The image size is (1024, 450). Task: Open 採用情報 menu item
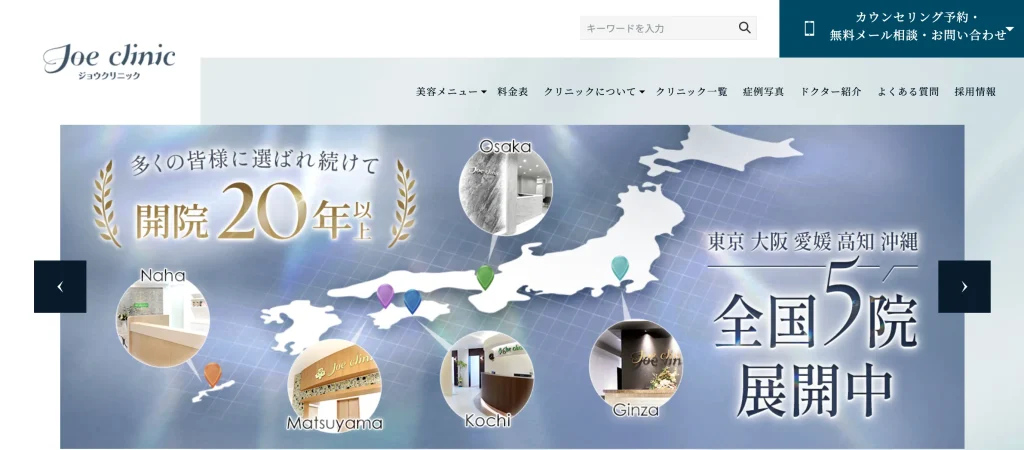[x=975, y=92]
